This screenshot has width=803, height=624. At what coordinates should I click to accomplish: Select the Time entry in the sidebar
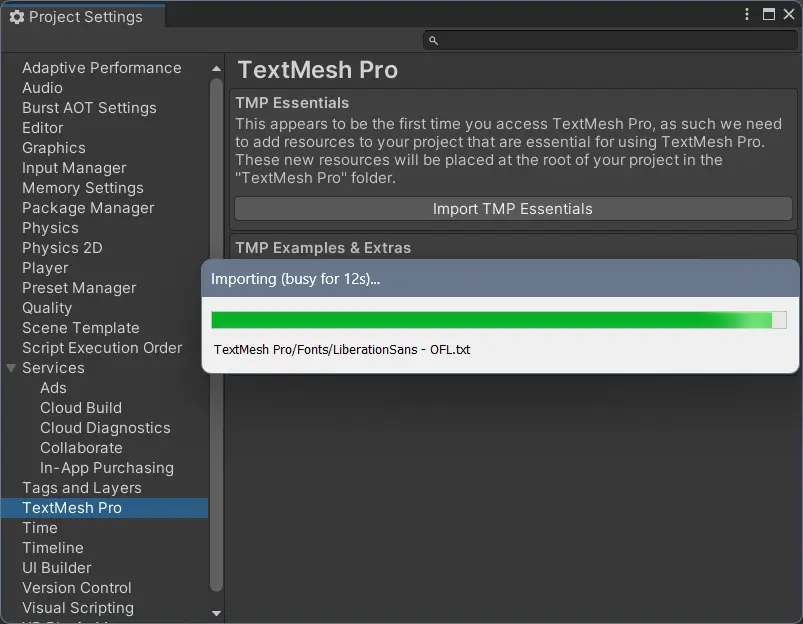coord(39,527)
